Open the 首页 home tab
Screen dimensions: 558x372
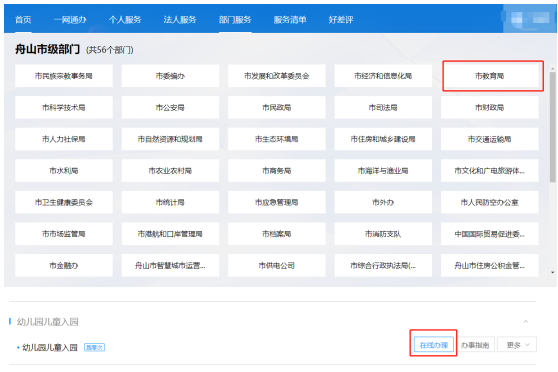tap(23, 20)
